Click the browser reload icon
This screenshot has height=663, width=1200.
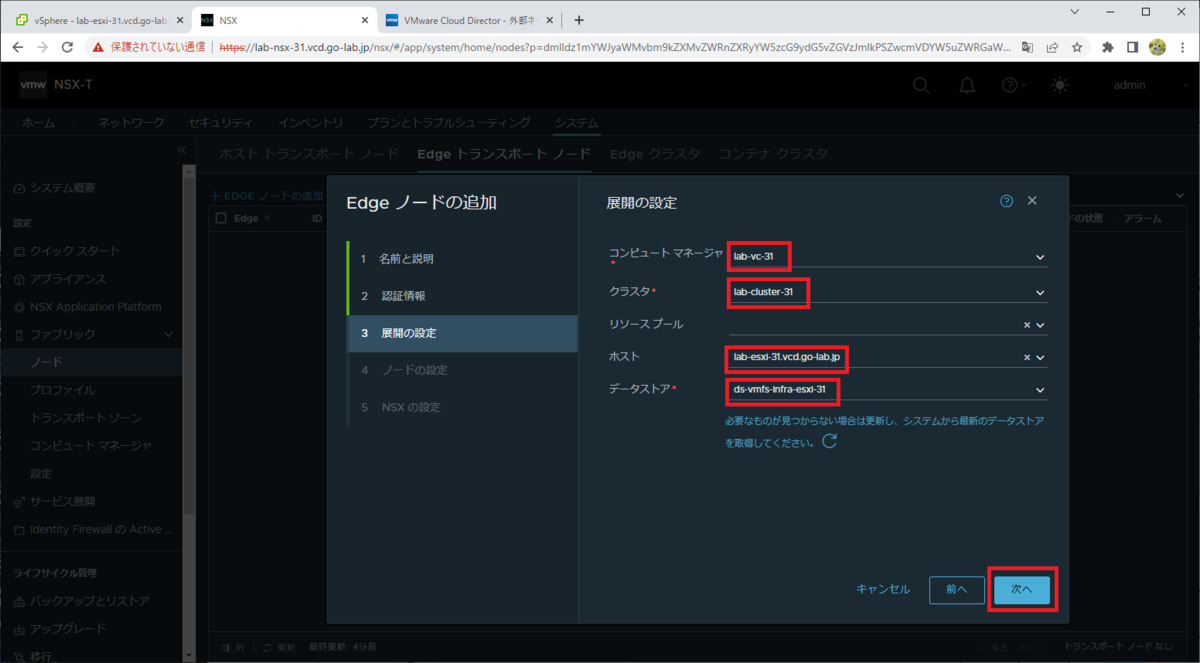tap(68, 47)
